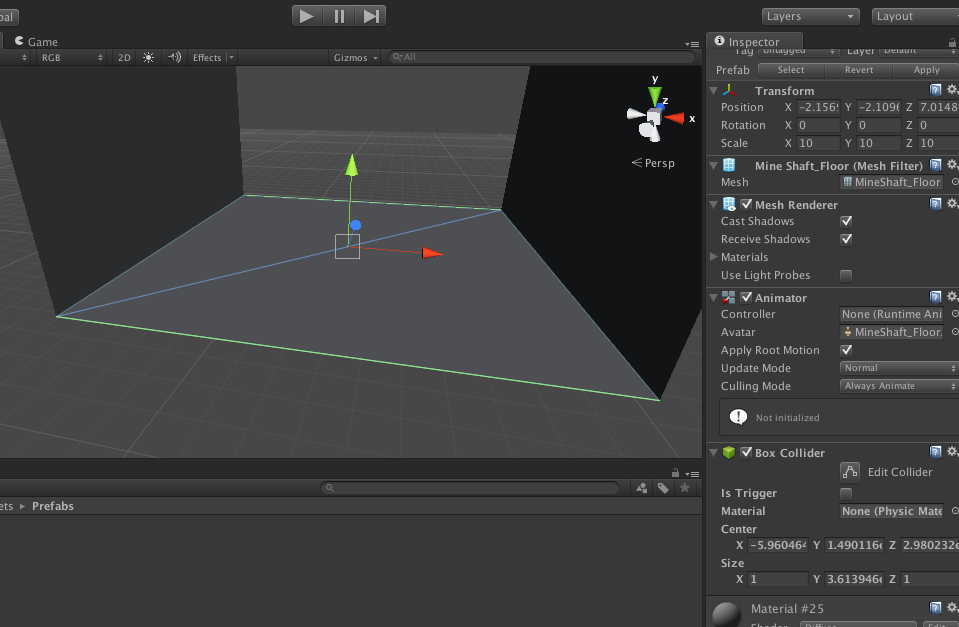
Task: Open Mesh Filter help icon
Action: (935, 165)
